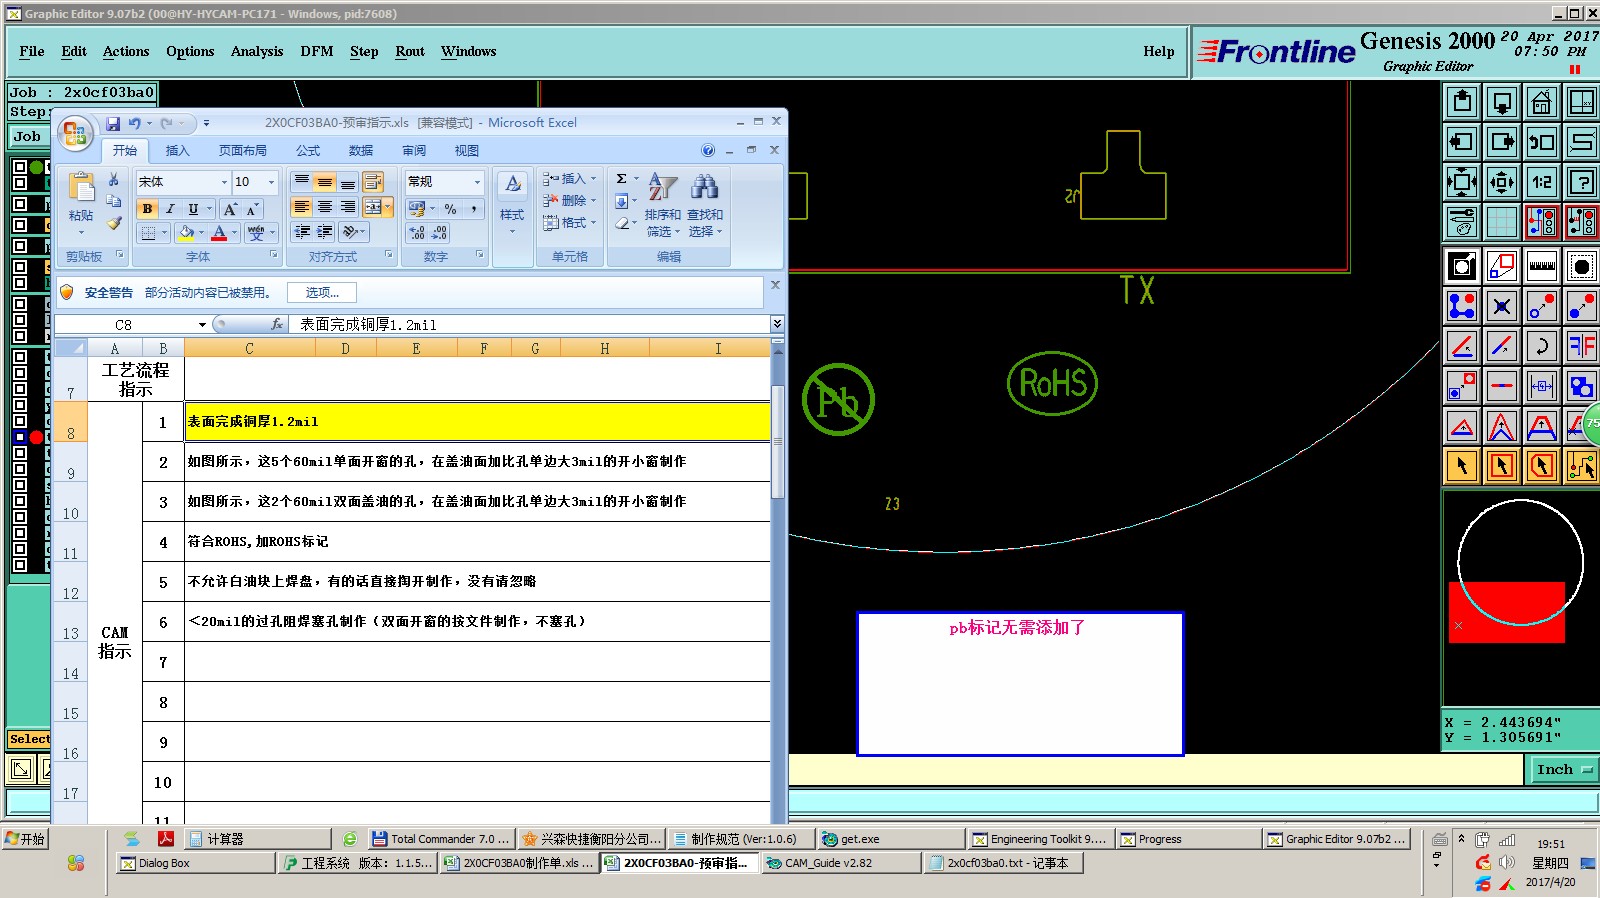The height and width of the screenshot is (898, 1600).
Task: Toggle Italic formatting in Excel
Action: point(170,209)
